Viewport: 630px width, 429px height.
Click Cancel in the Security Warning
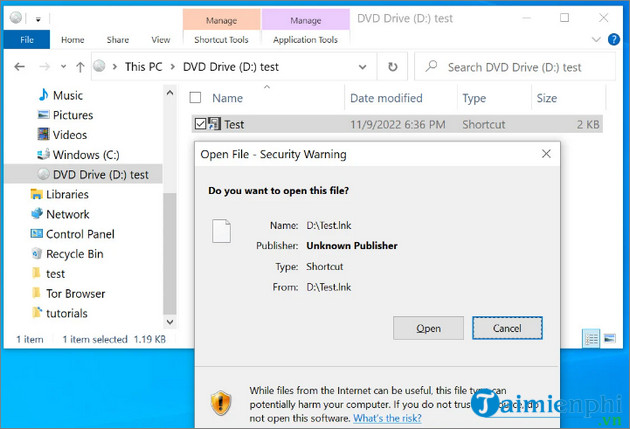click(507, 328)
